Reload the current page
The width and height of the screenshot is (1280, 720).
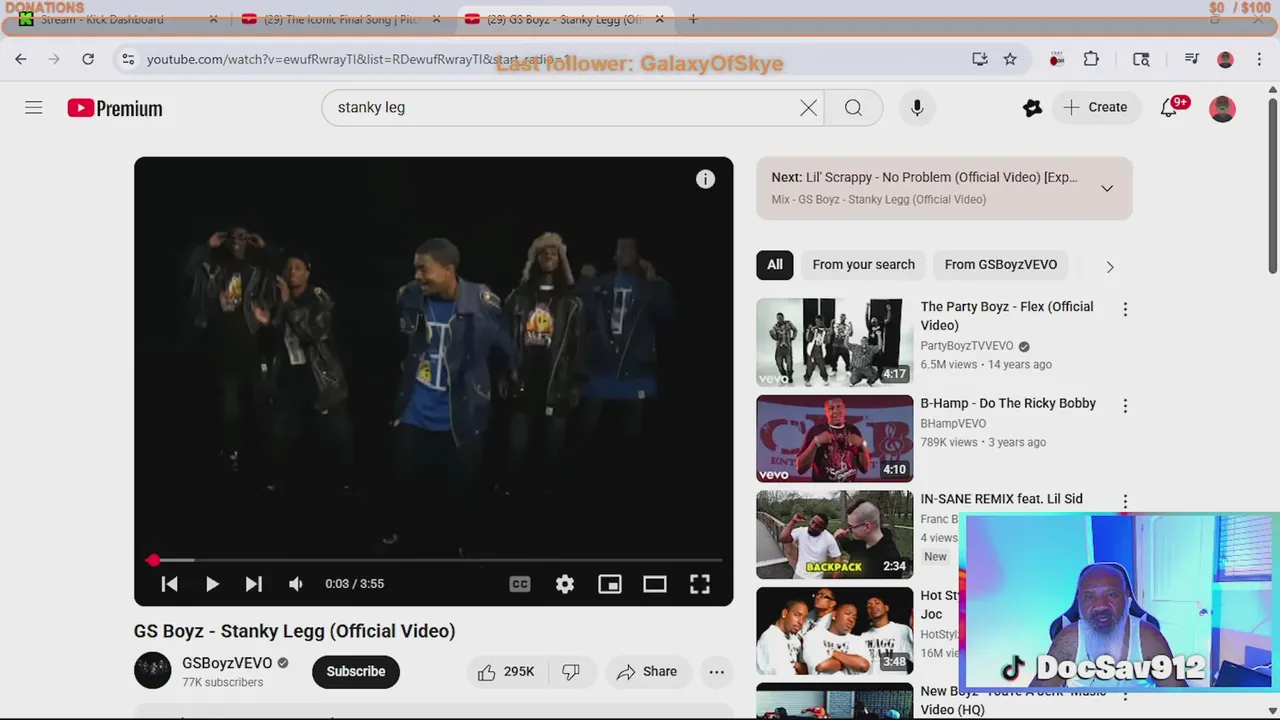pos(88,60)
